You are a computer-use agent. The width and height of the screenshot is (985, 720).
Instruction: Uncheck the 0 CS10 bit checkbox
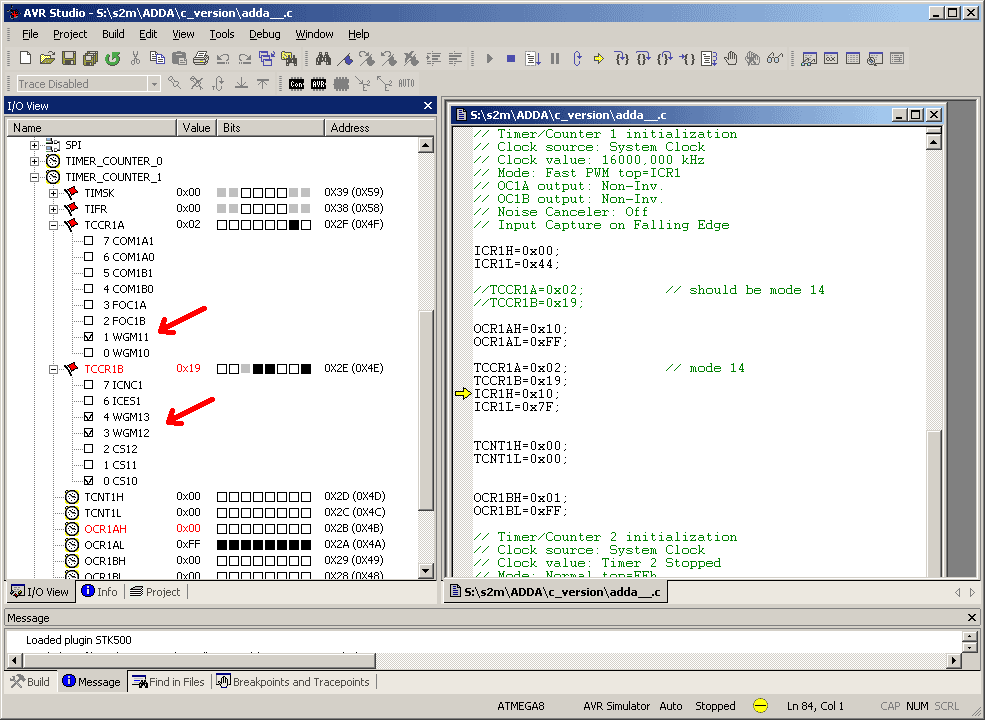coord(89,481)
